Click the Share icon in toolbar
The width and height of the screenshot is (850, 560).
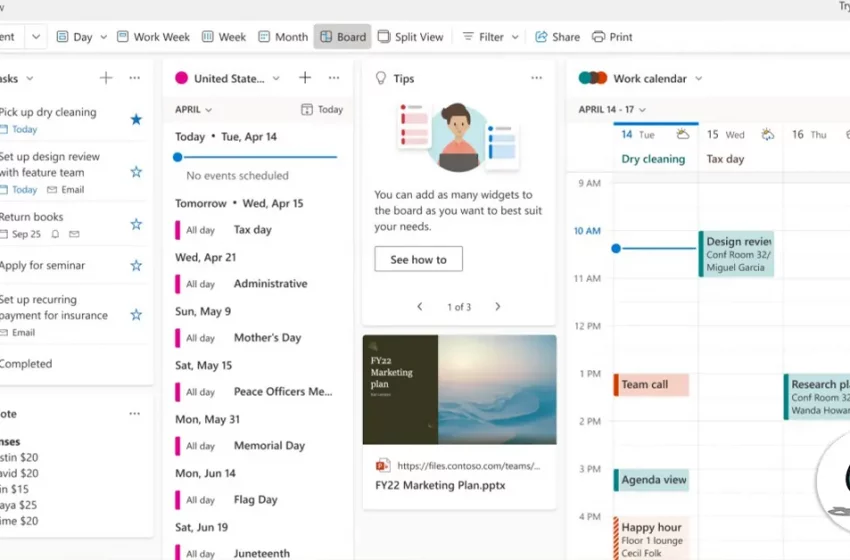[x=542, y=37]
